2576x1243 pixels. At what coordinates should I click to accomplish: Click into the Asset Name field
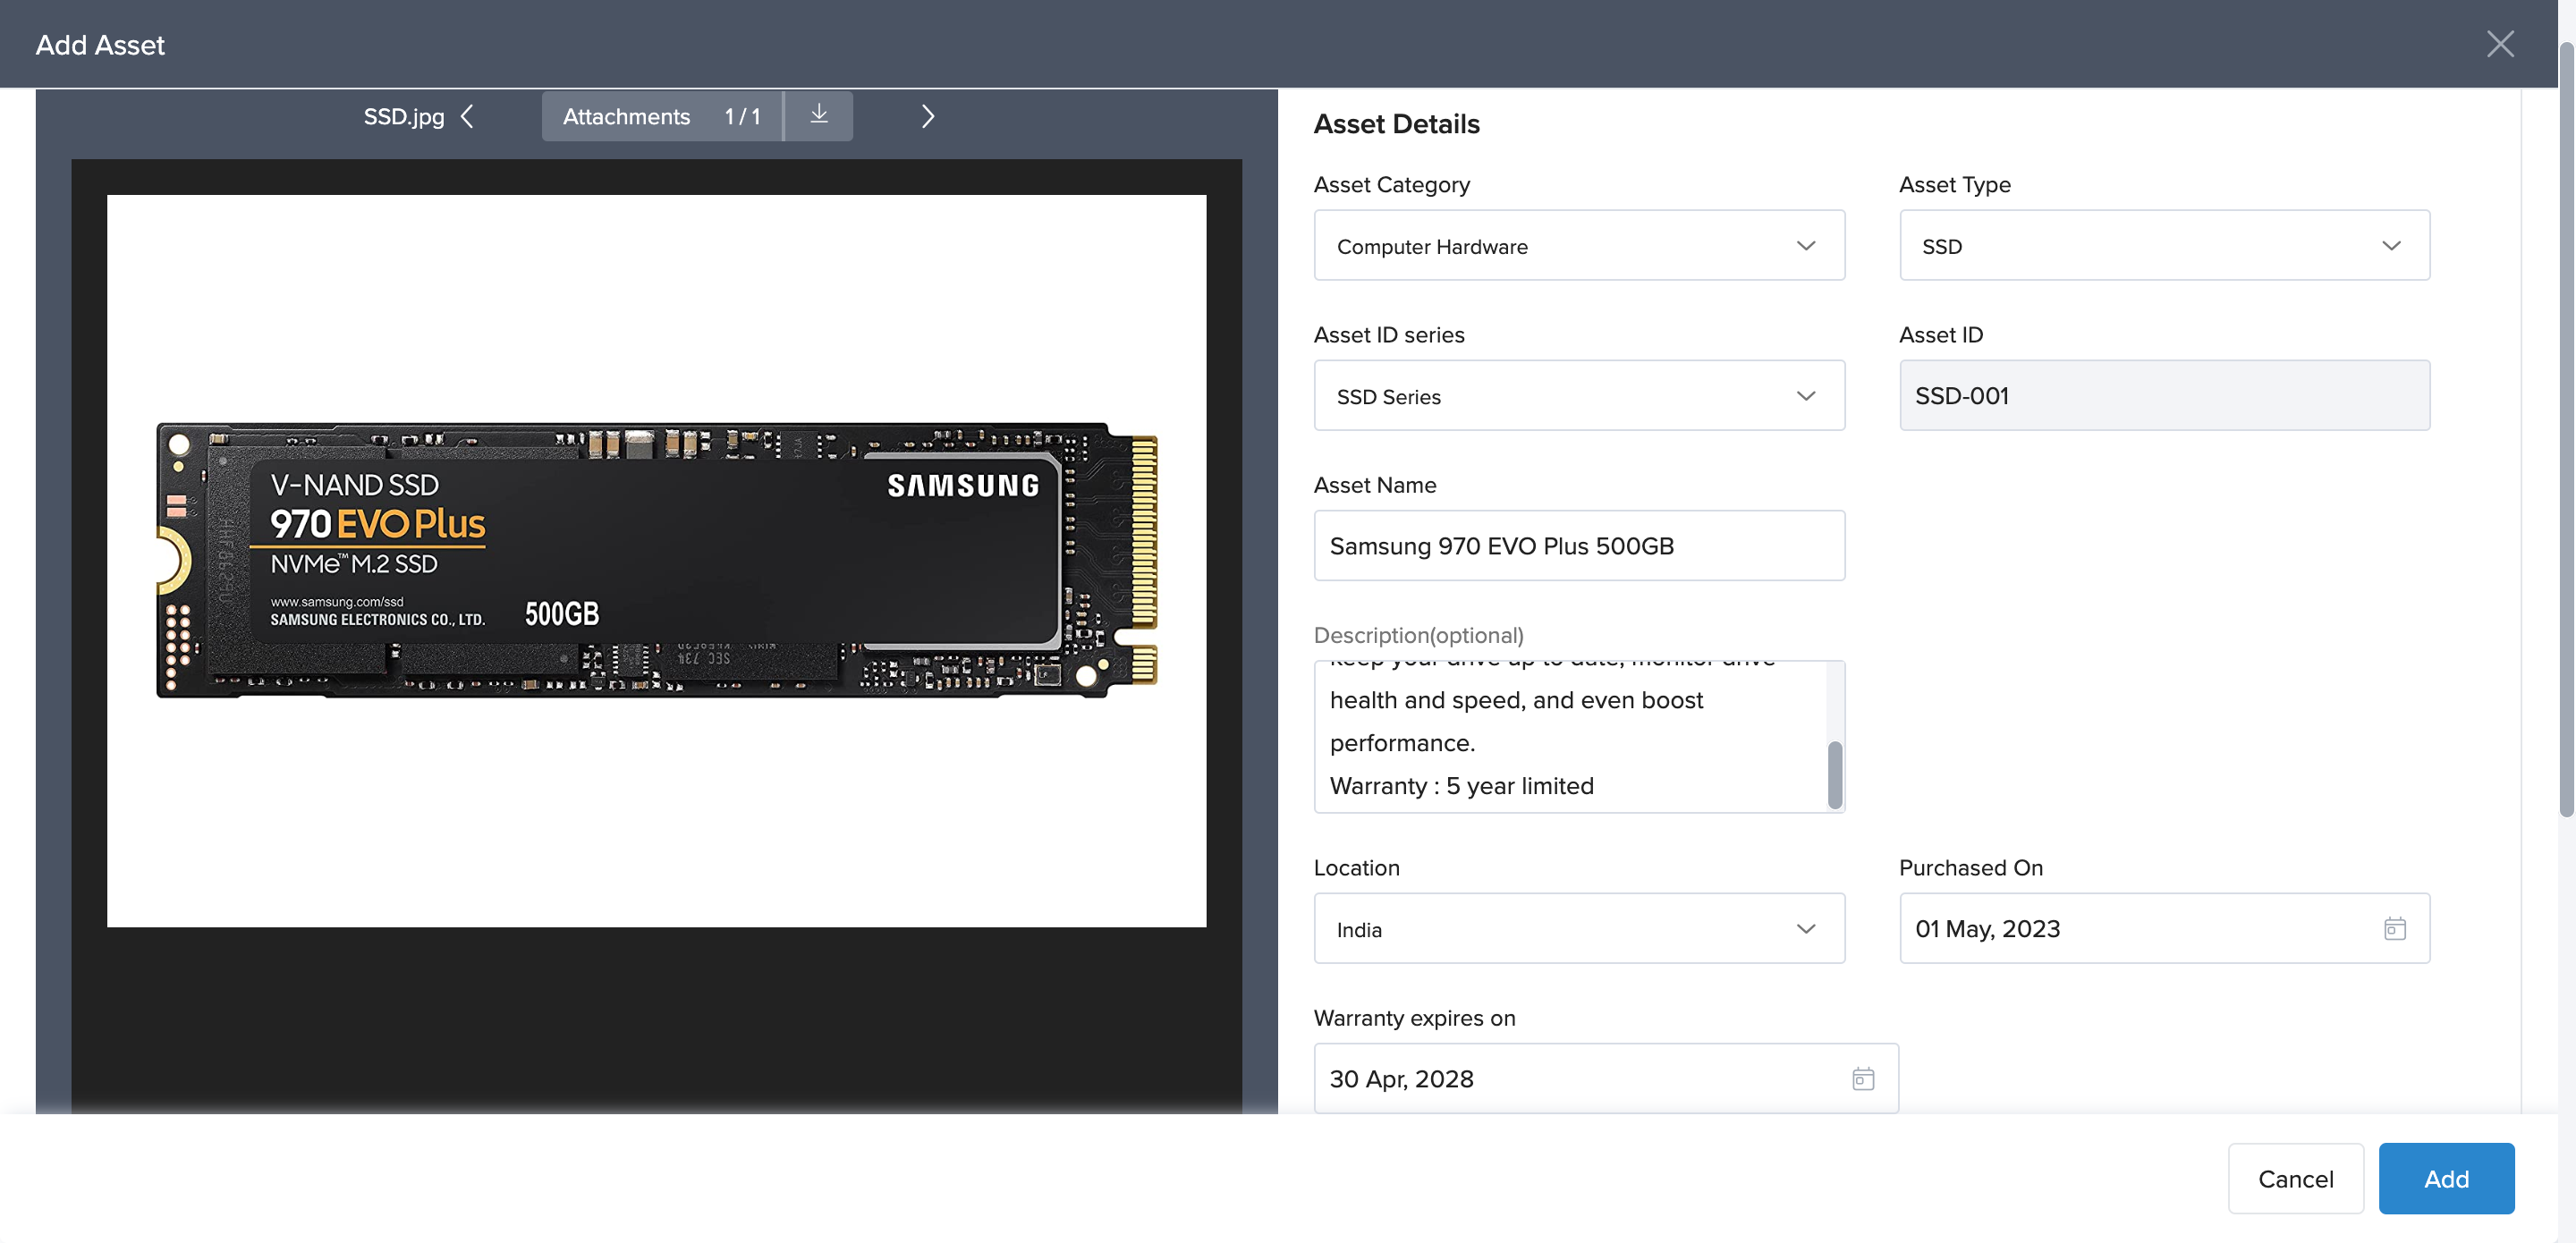click(1578, 545)
